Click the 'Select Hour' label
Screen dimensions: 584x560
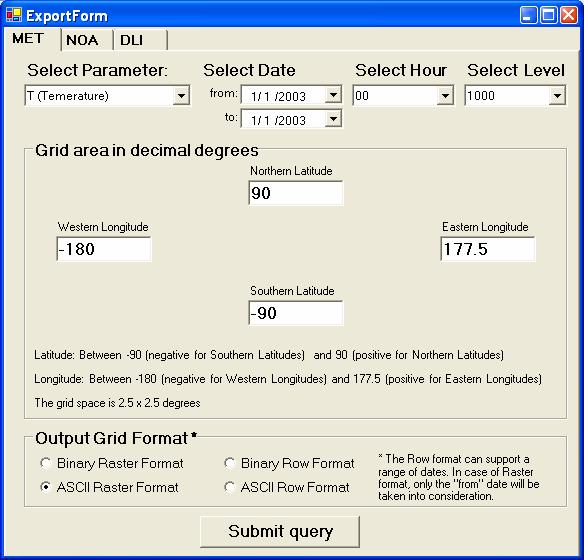click(x=401, y=70)
